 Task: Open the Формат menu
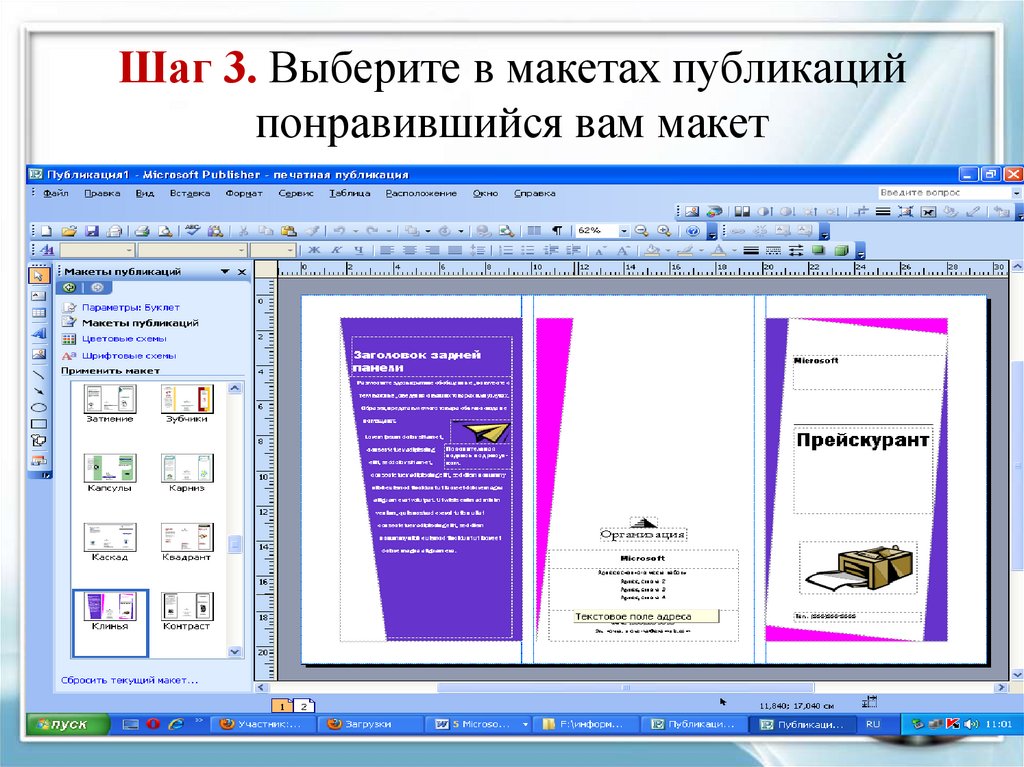coord(244,193)
